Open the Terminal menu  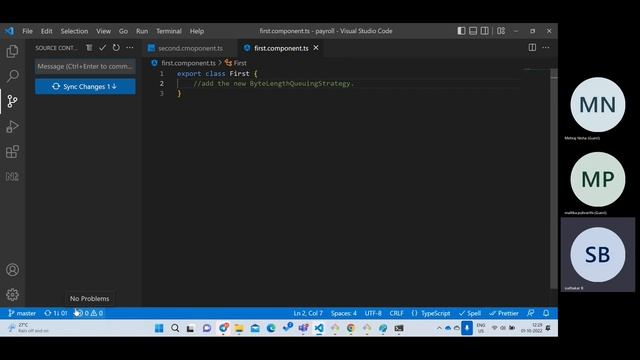pyautogui.click(x=169, y=31)
